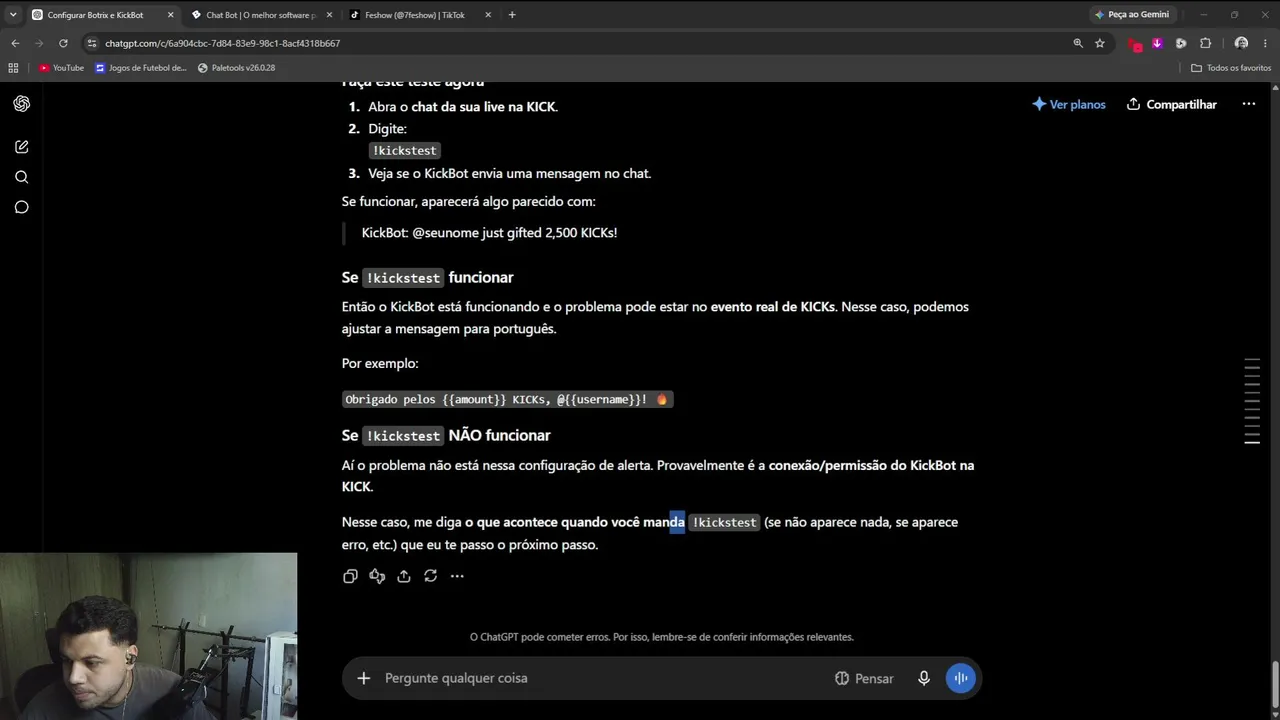Click the Compartilhar button

click(x=1171, y=104)
